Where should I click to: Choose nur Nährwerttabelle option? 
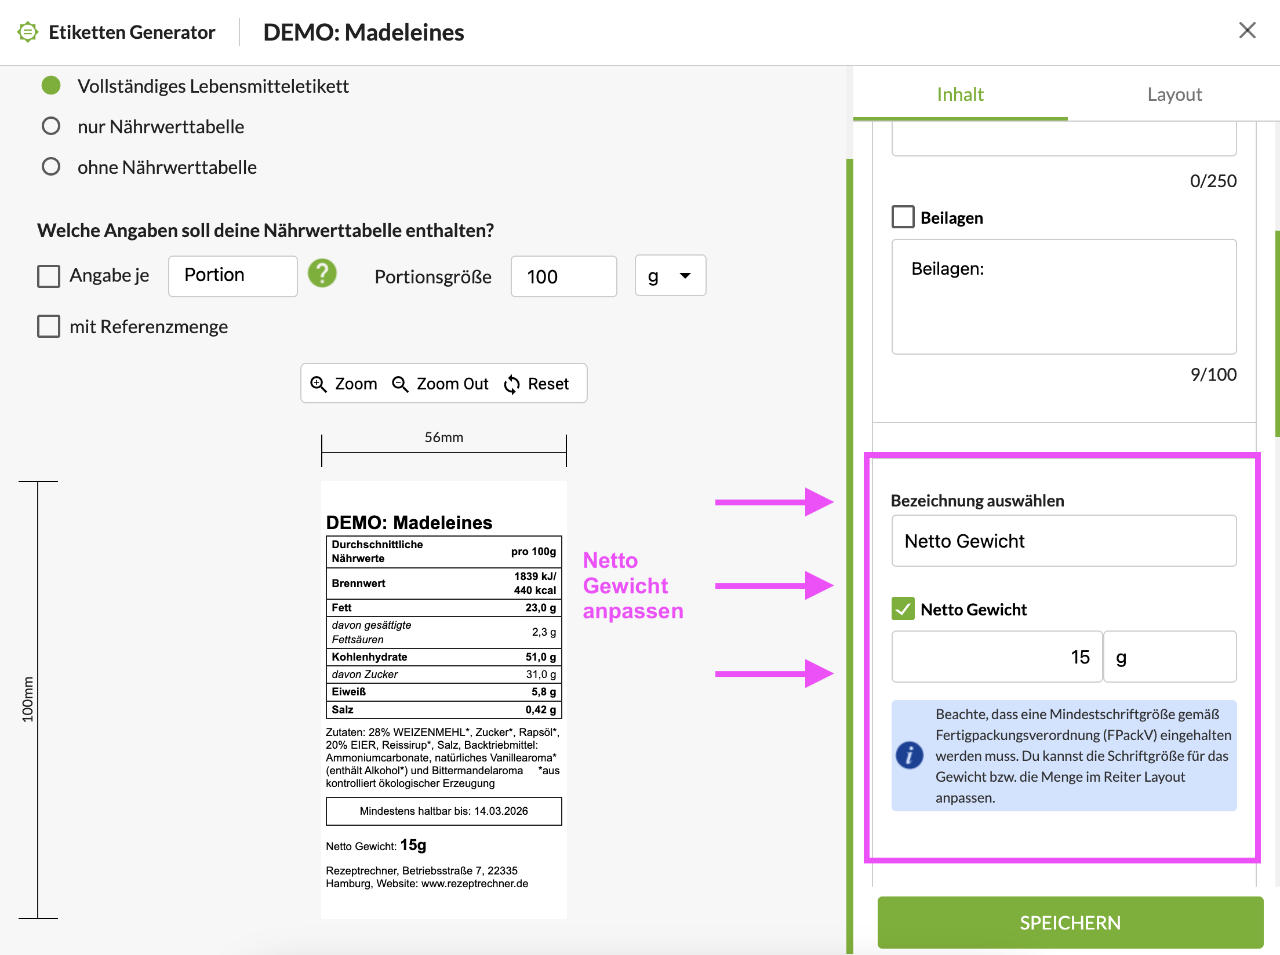51,126
